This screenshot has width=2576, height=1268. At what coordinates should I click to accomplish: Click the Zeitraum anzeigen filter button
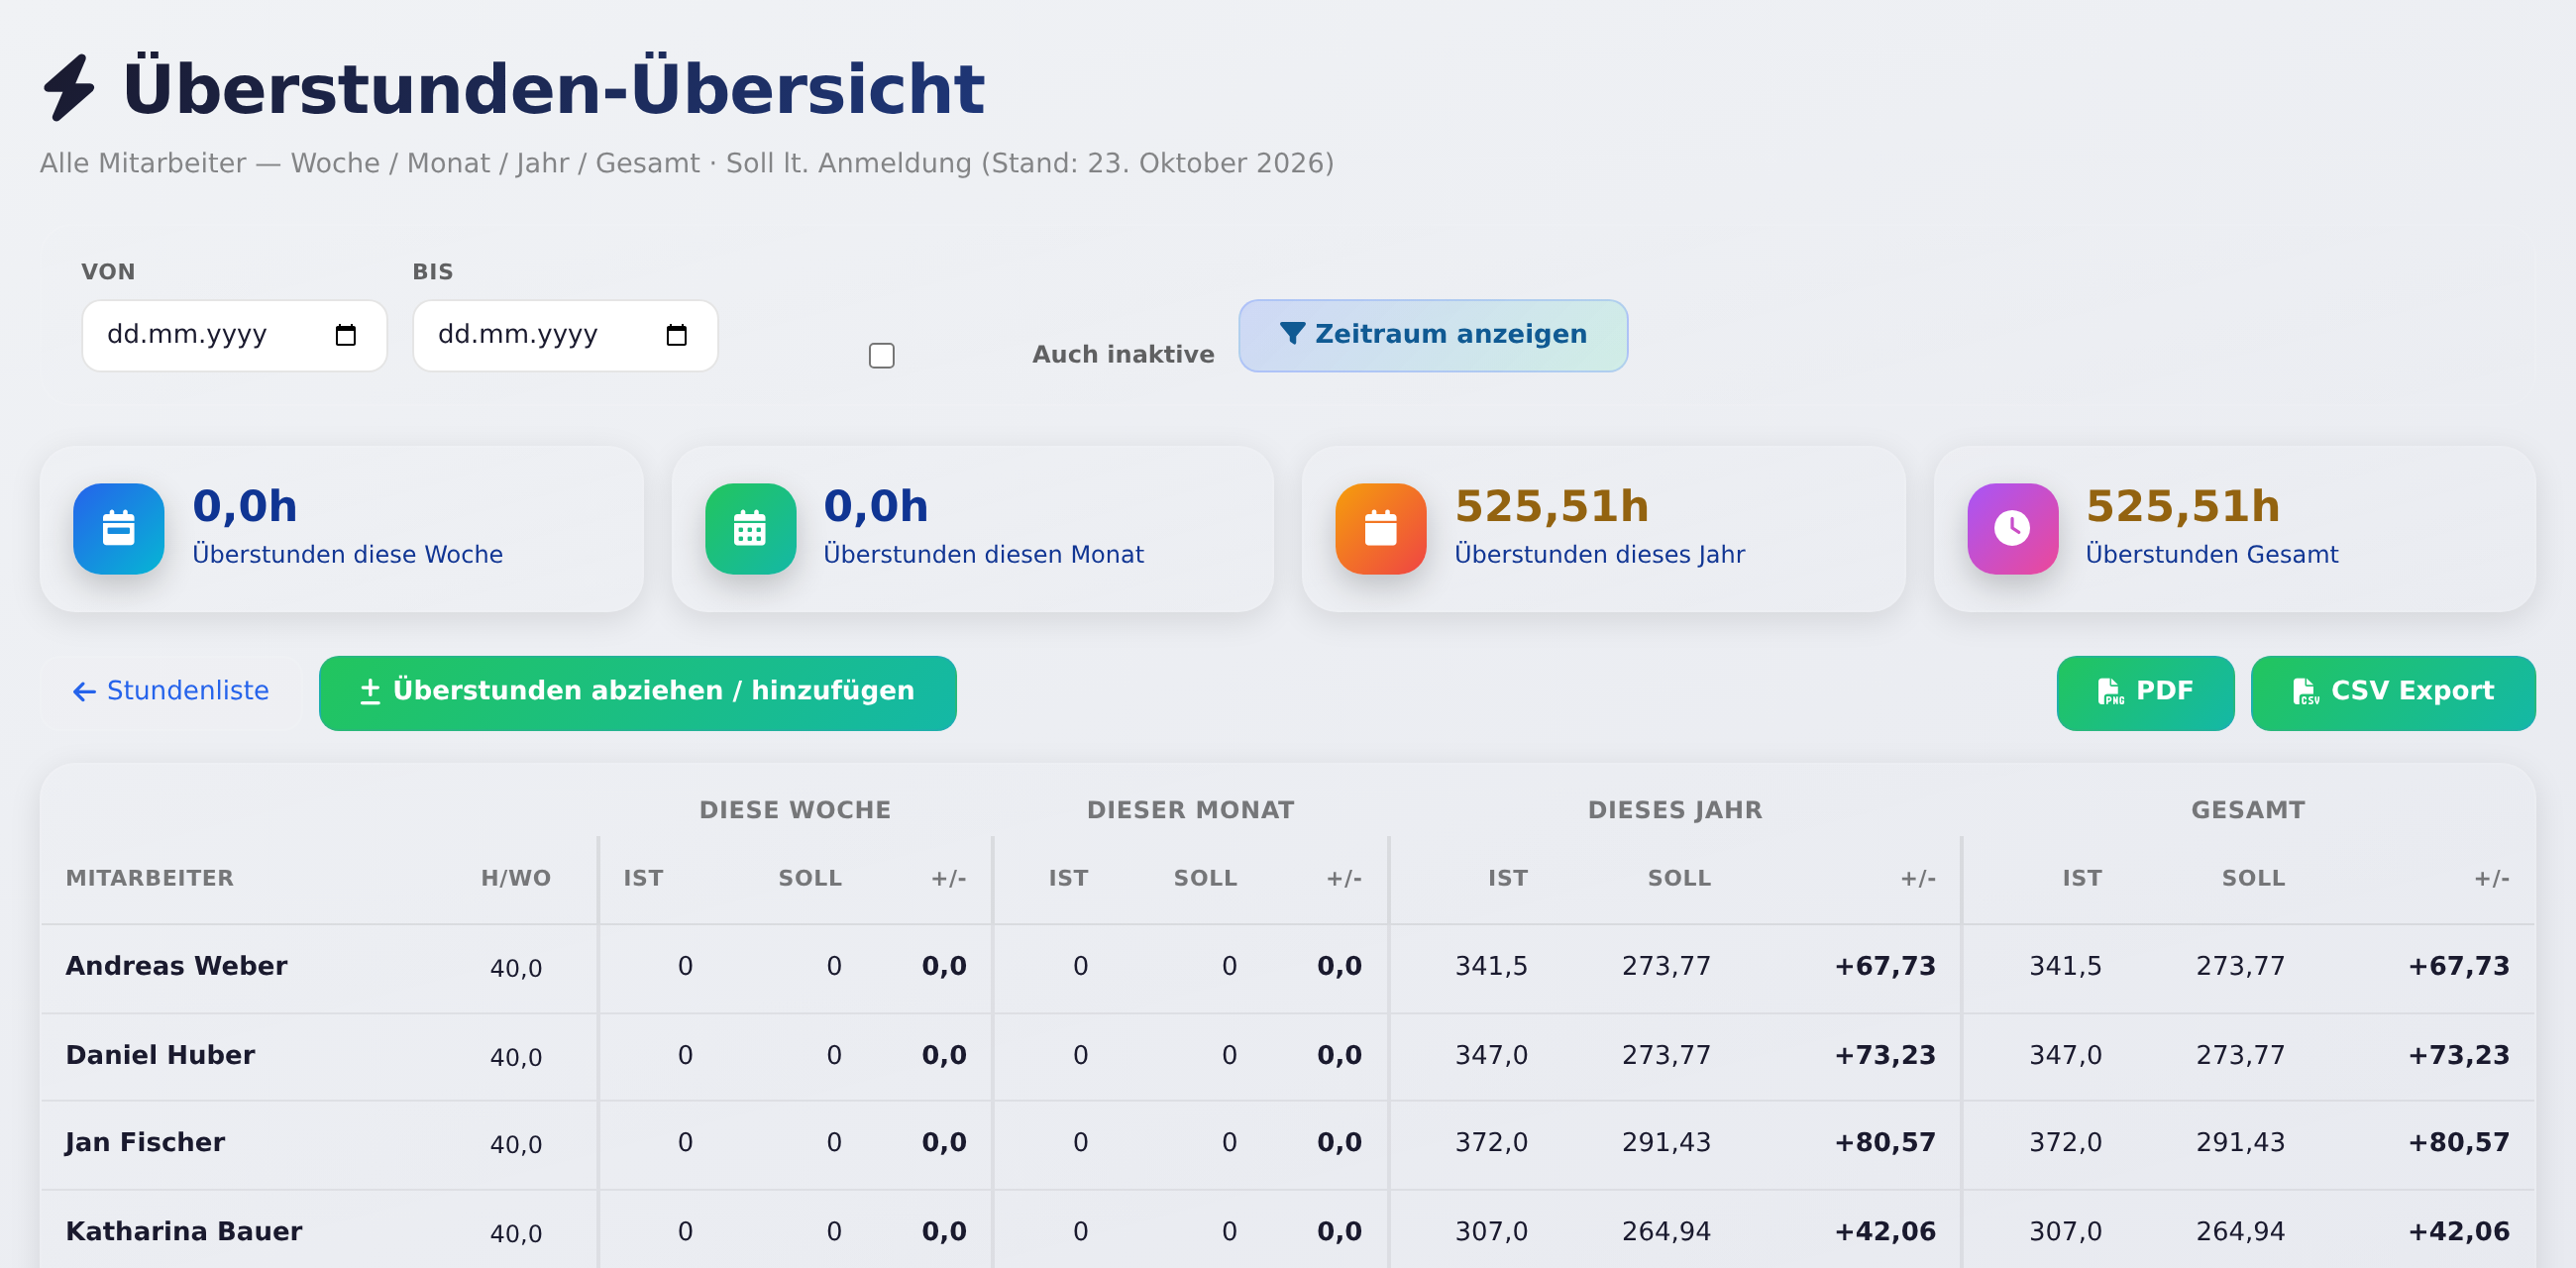click(x=1433, y=335)
